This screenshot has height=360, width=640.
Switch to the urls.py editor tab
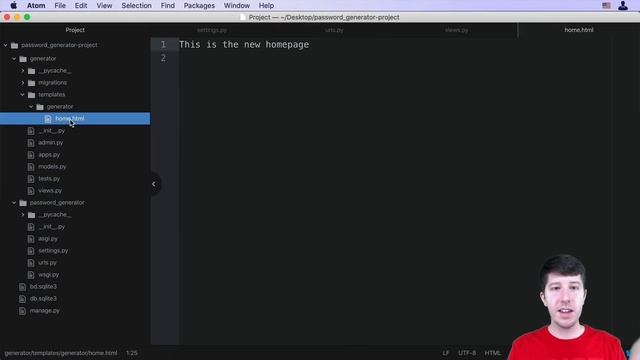[x=334, y=30]
